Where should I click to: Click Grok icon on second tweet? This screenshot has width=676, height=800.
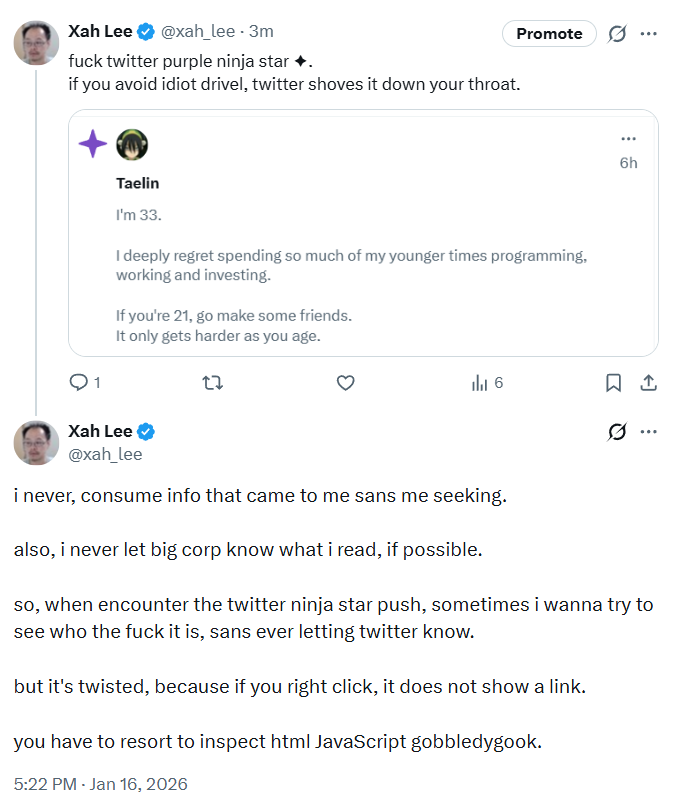click(x=618, y=432)
